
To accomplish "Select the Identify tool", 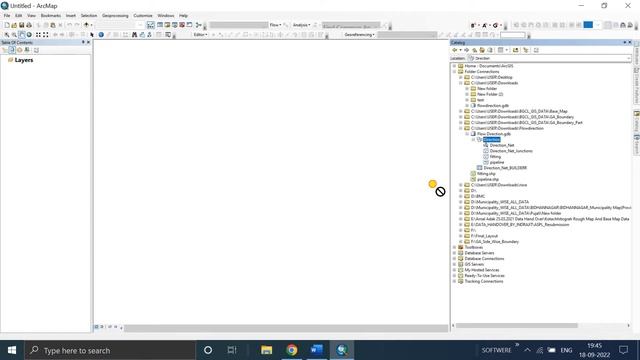I will tap(101, 35).
